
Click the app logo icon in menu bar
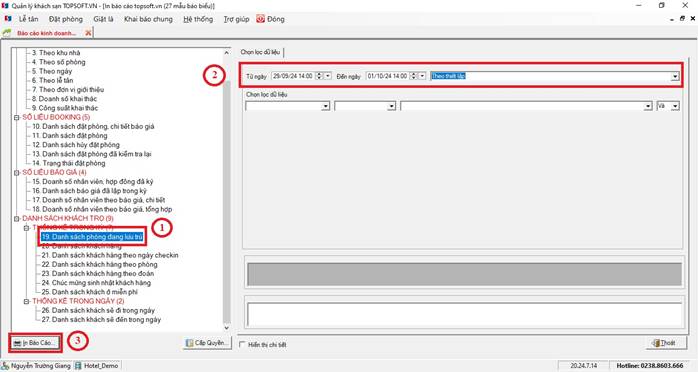pyautogui.click(x=8, y=19)
